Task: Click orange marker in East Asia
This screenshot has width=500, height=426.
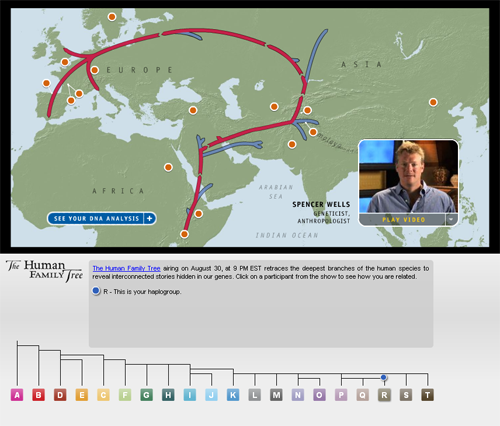Action: click(433, 102)
